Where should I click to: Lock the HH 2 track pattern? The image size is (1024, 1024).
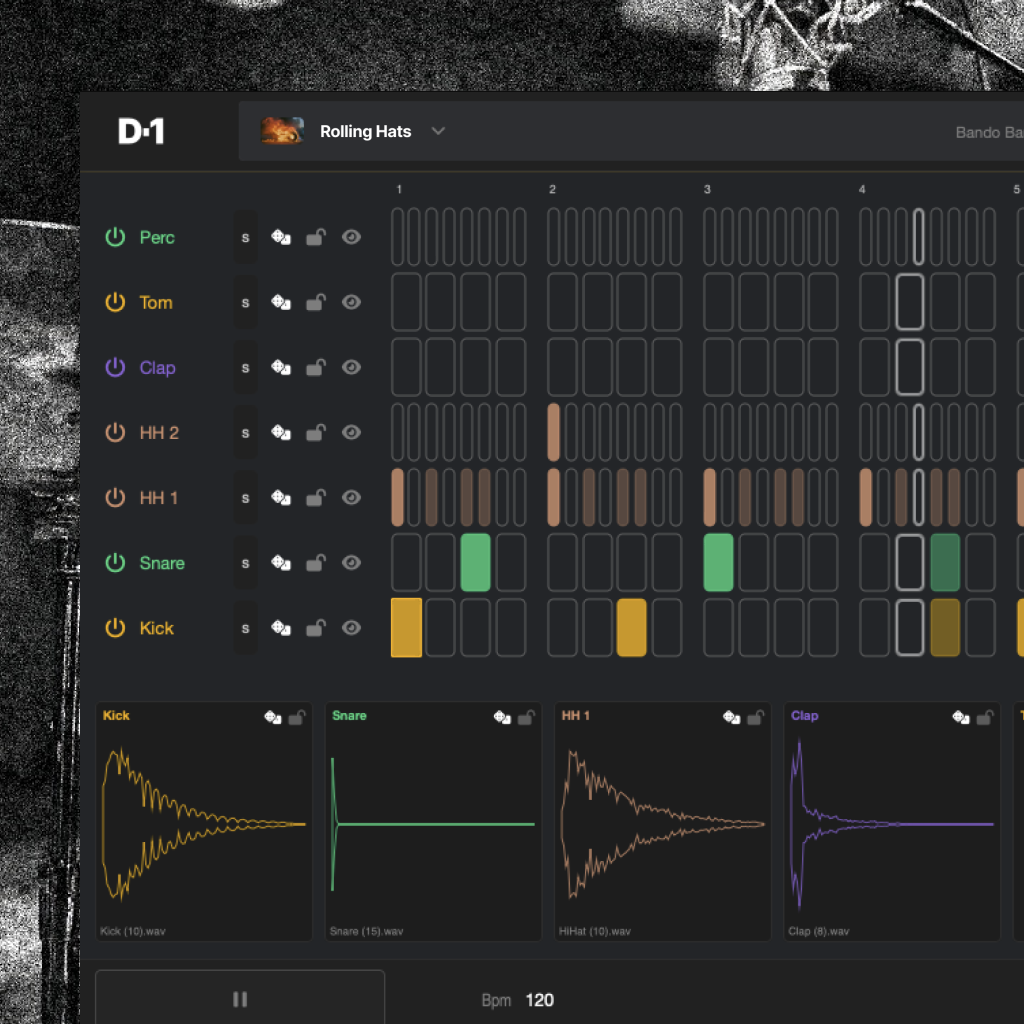pyautogui.click(x=315, y=432)
